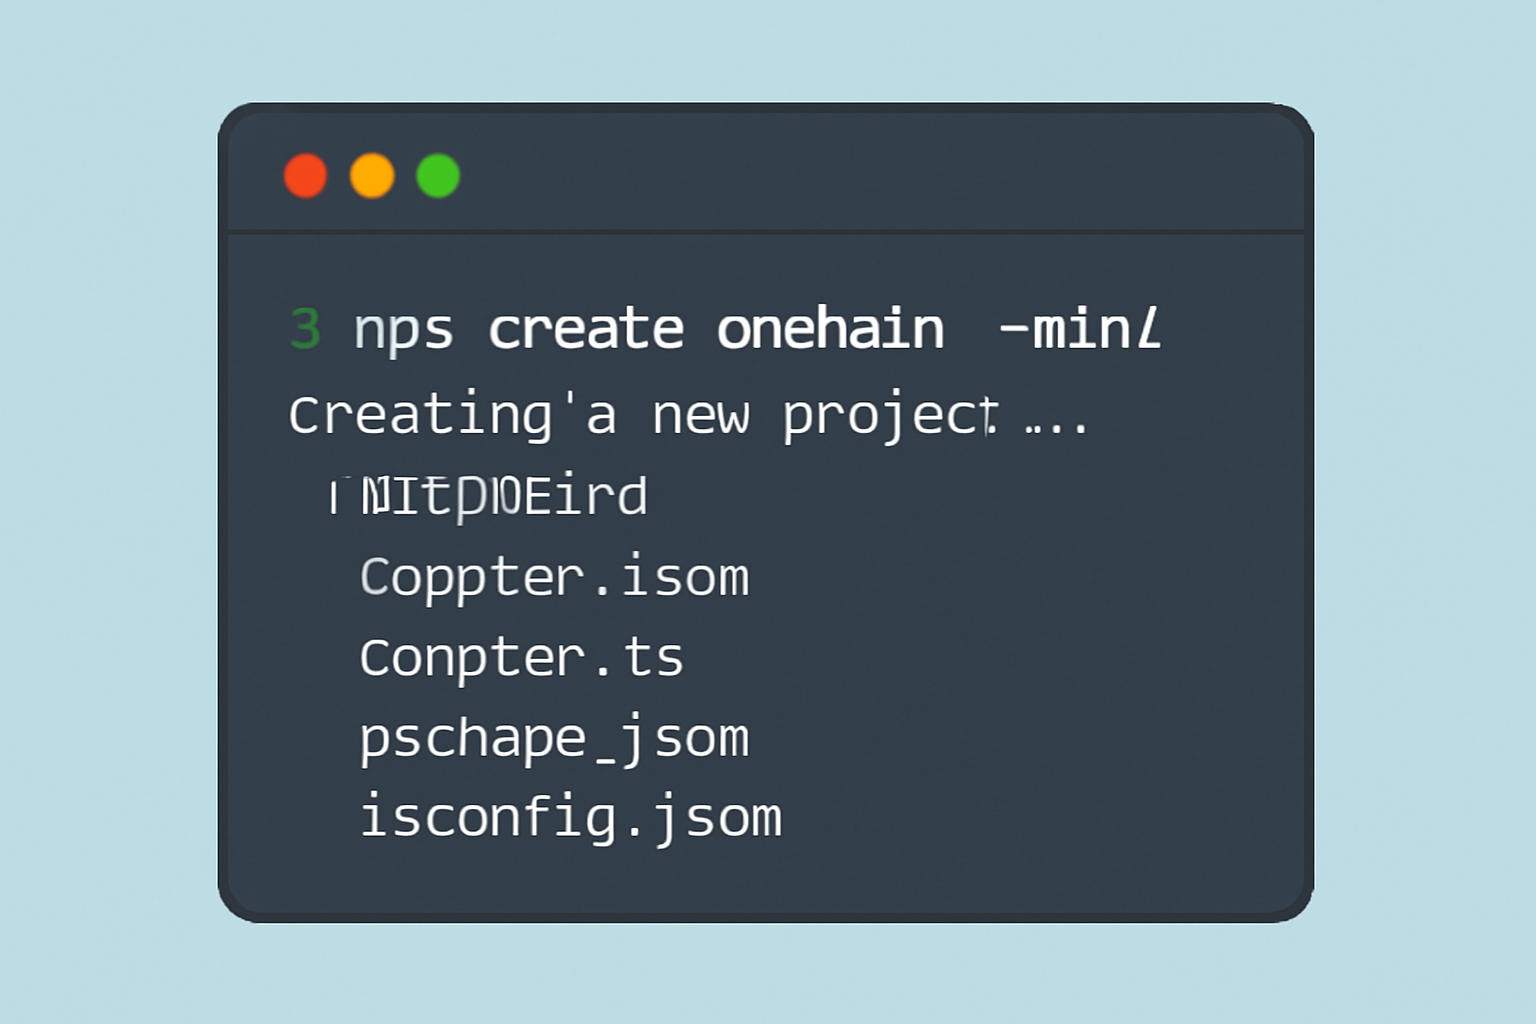Viewport: 1536px width, 1024px height.
Task: Click the green maximize window dot
Action: [x=438, y=176]
